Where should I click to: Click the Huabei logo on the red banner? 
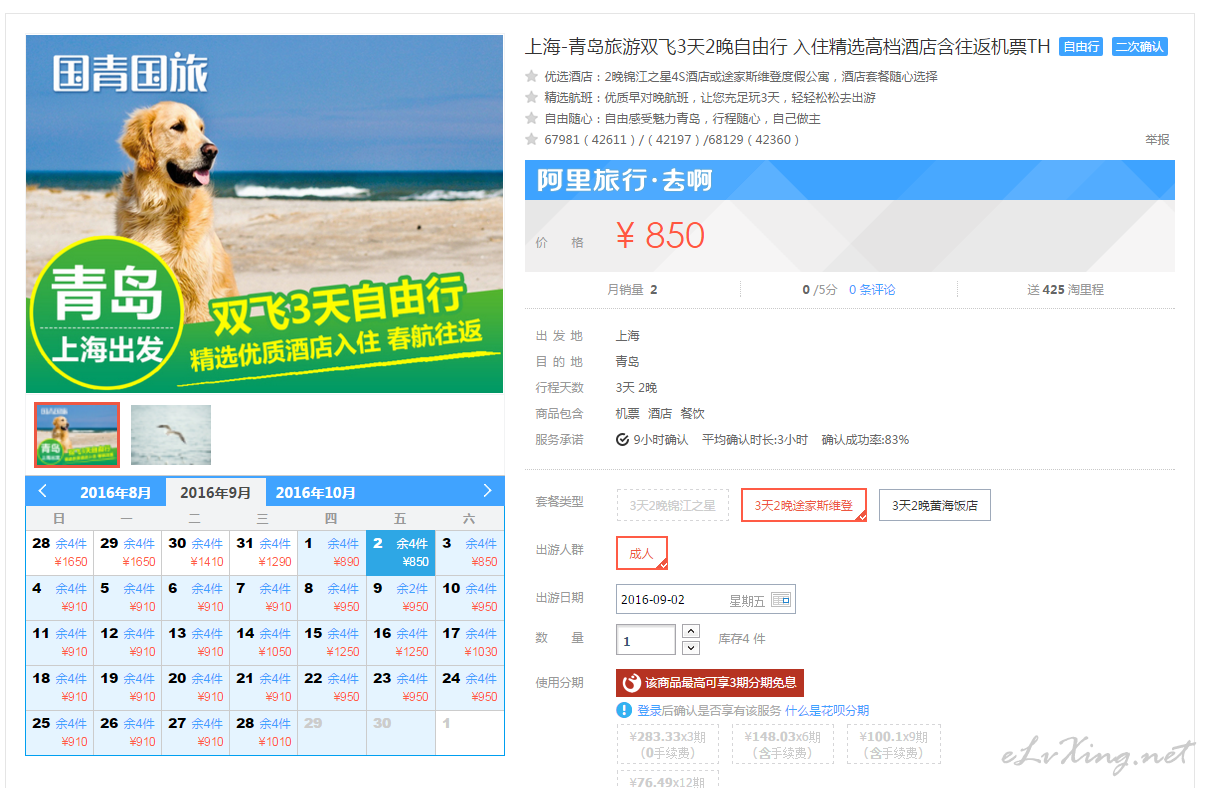coord(631,683)
